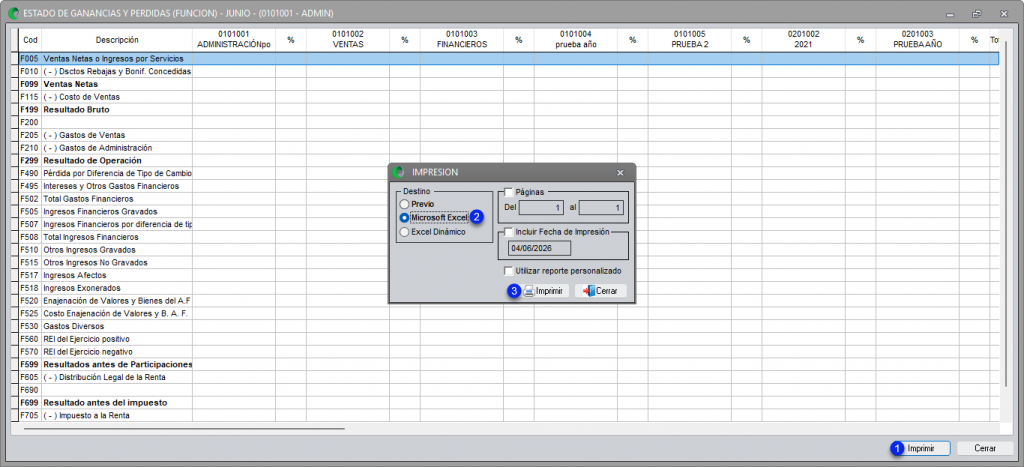Enable the Páginas checkbox
Screen dimensions: 1024x467
509,192
